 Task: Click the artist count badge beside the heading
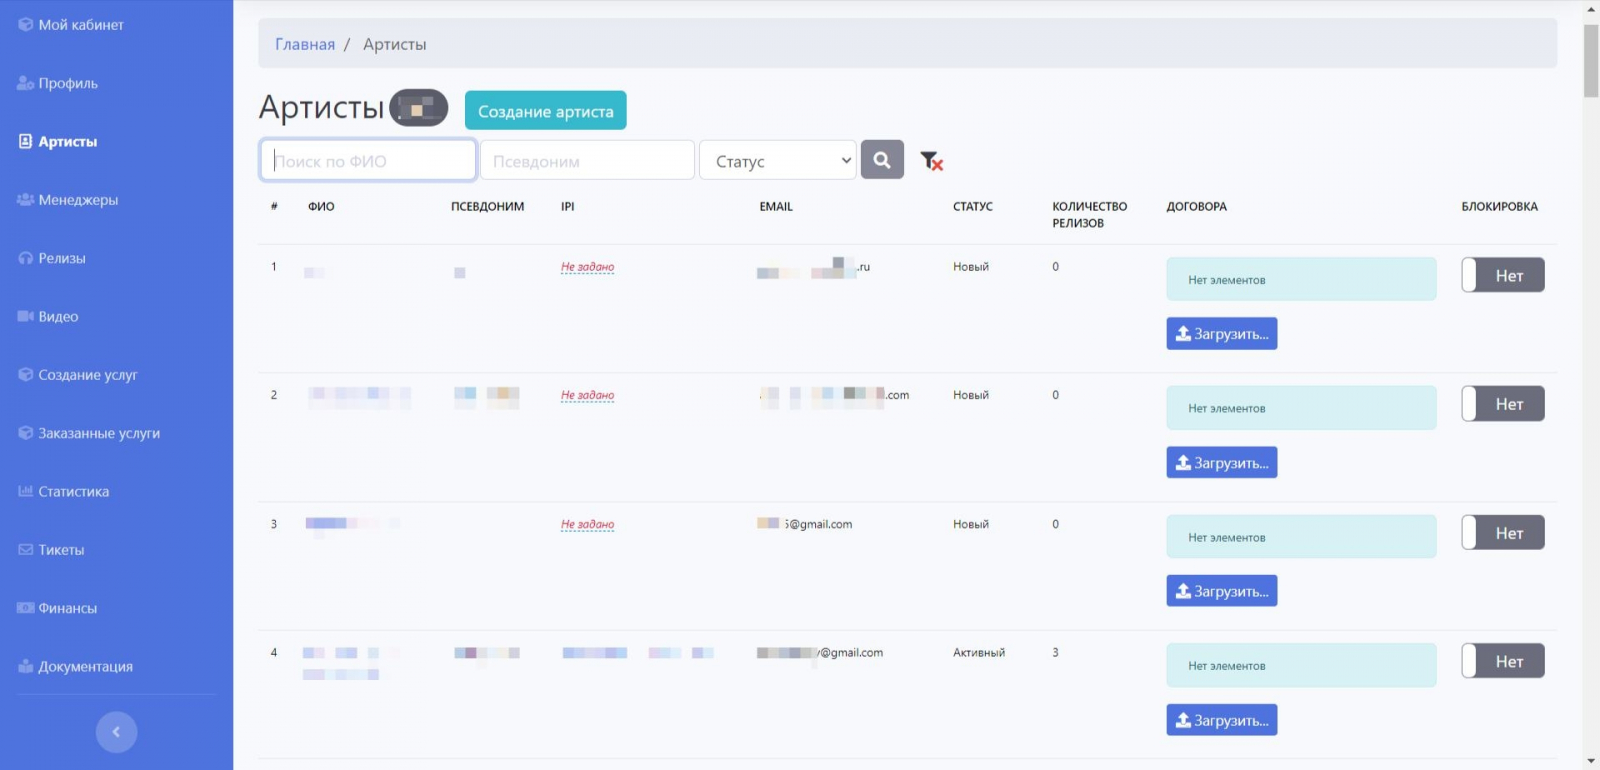pos(418,108)
